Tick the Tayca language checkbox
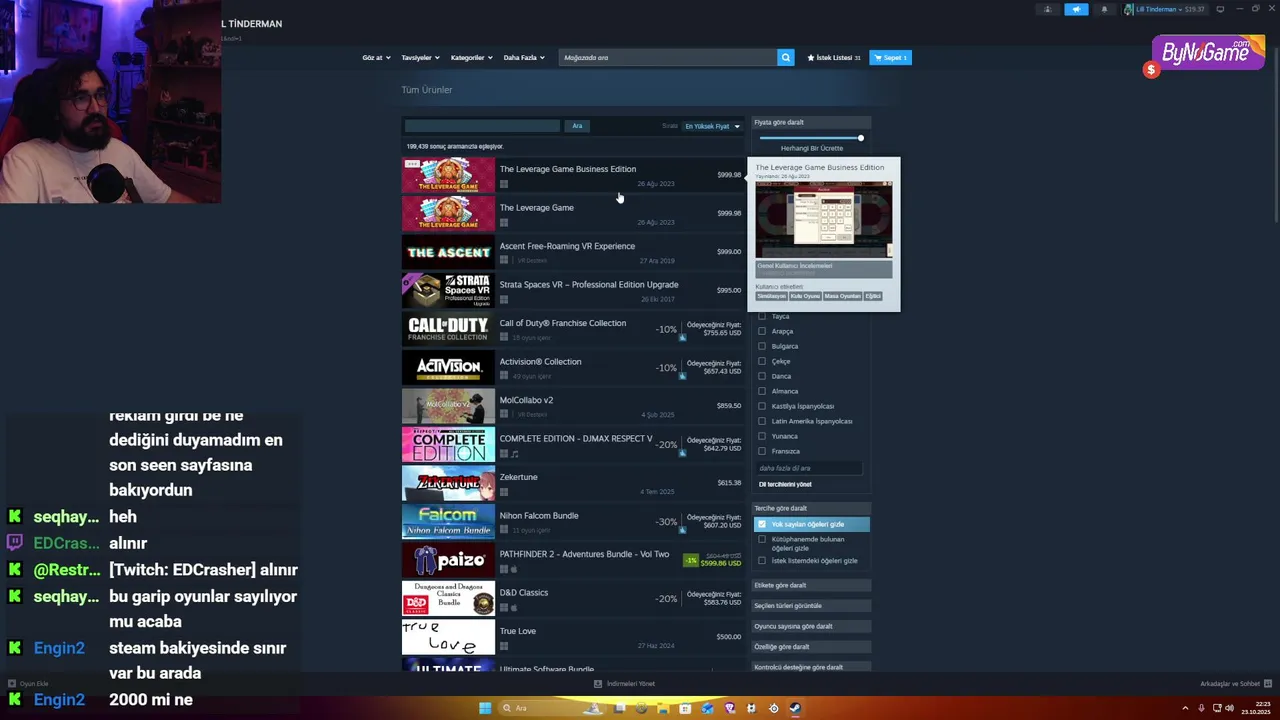Screen dimensions: 1280x720 [762, 316]
